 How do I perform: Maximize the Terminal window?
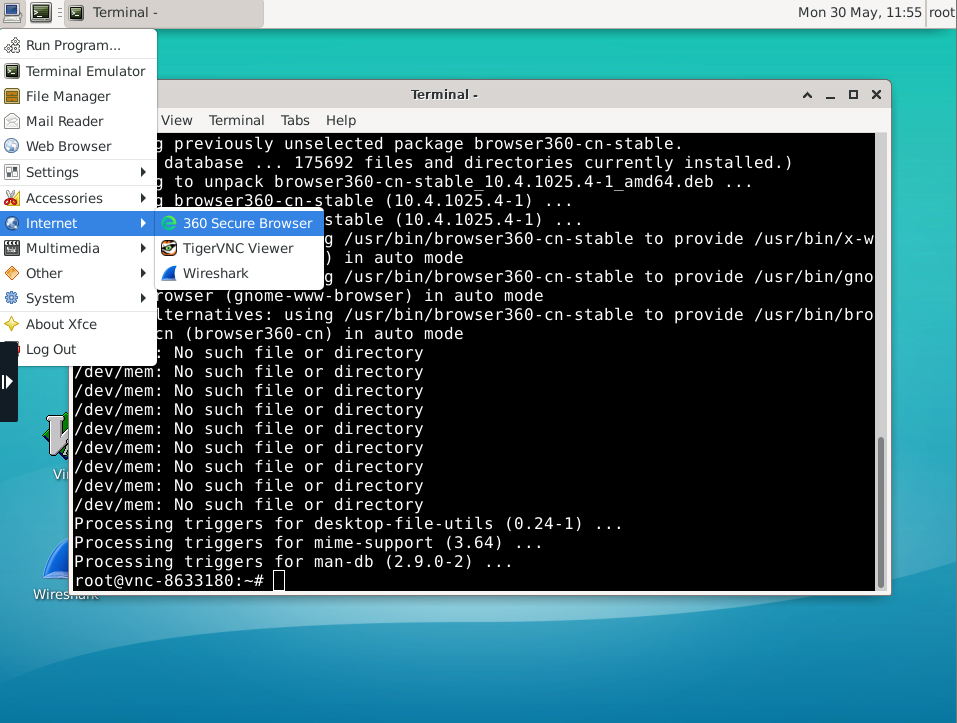[853, 95]
